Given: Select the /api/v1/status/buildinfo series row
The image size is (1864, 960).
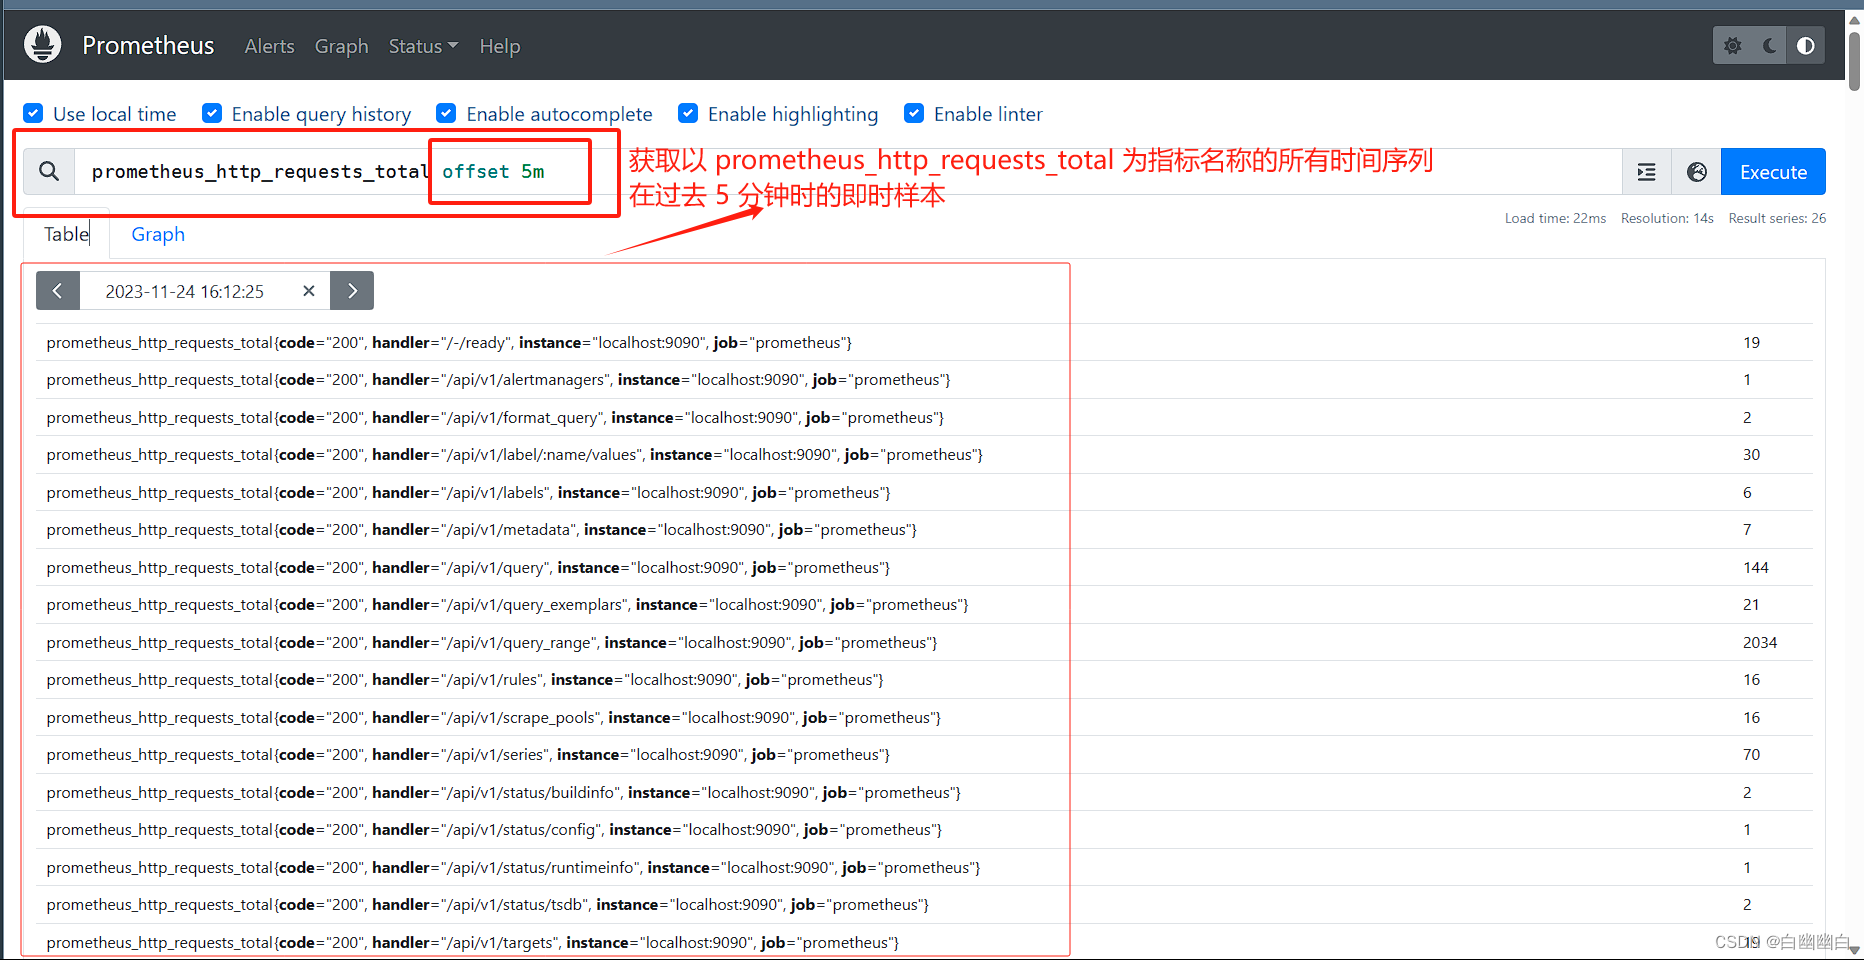Looking at the screenshot, I should (x=924, y=792).
